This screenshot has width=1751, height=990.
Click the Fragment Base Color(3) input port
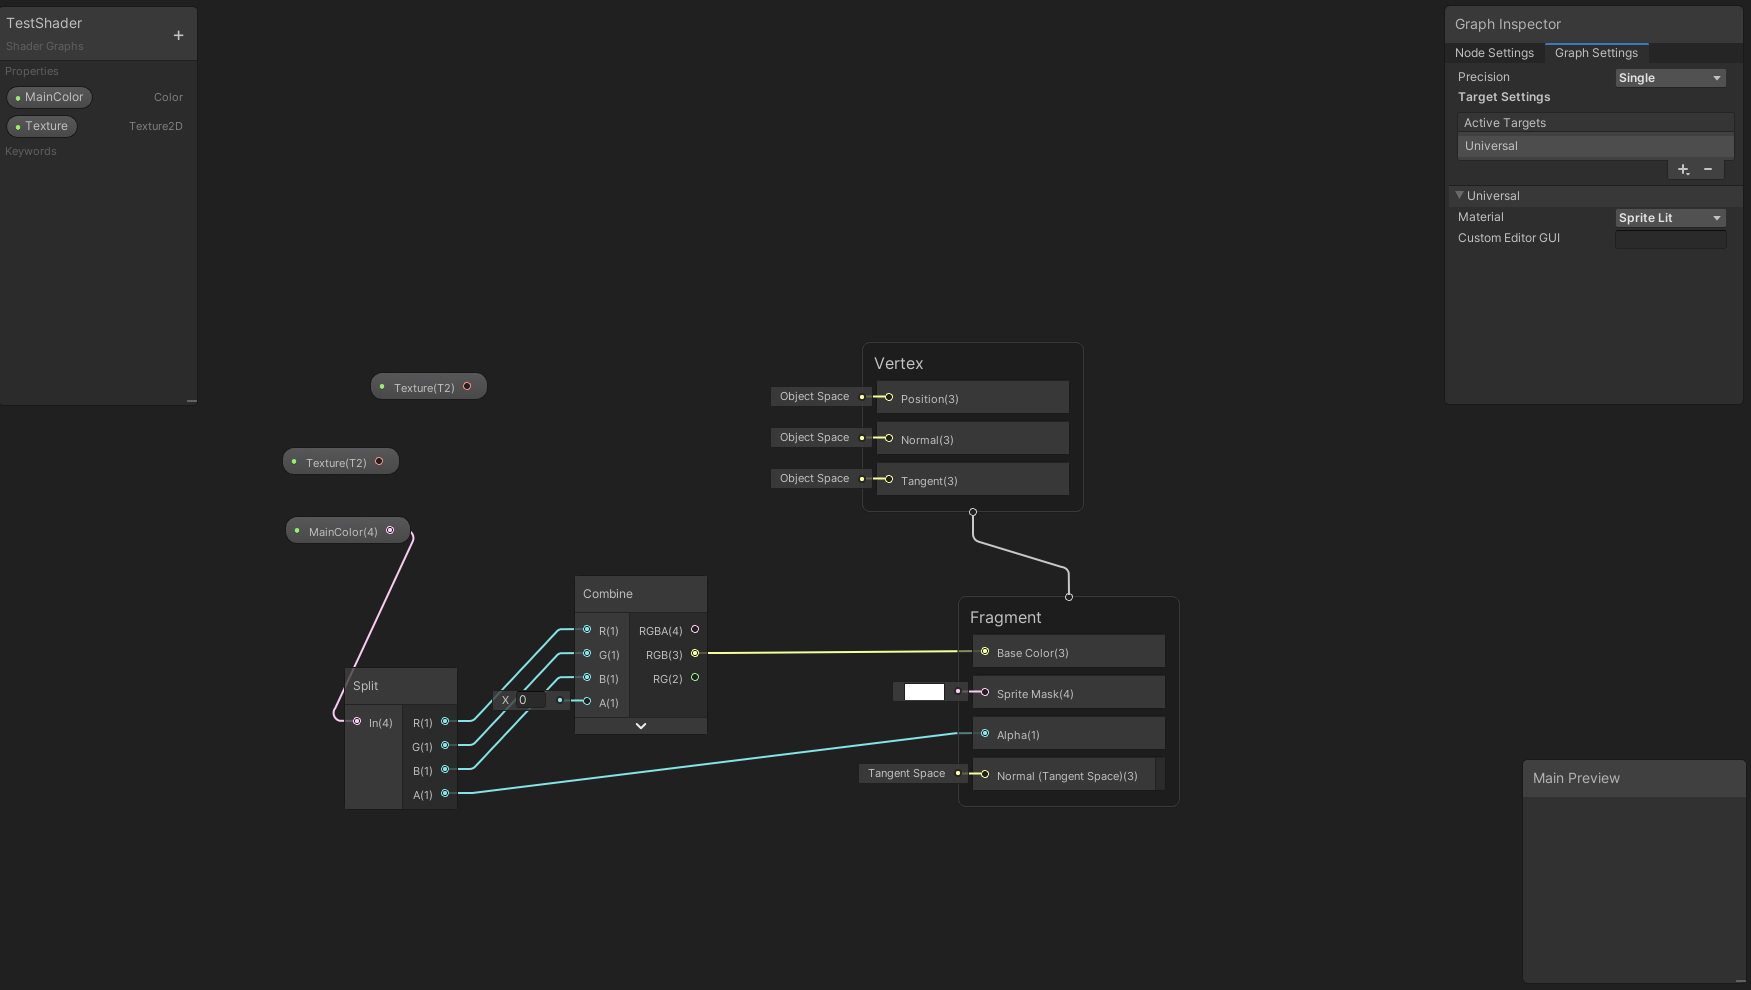pyautogui.click(x=985, y=652)
